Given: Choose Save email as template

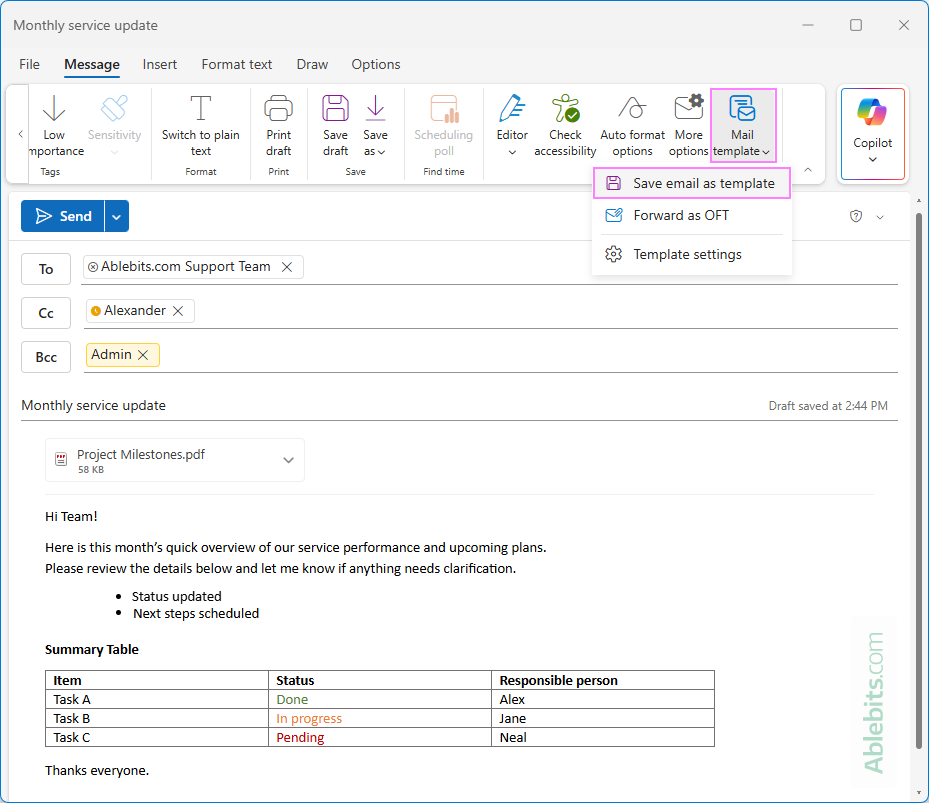Looking at the screenshot, I should 691,183.
